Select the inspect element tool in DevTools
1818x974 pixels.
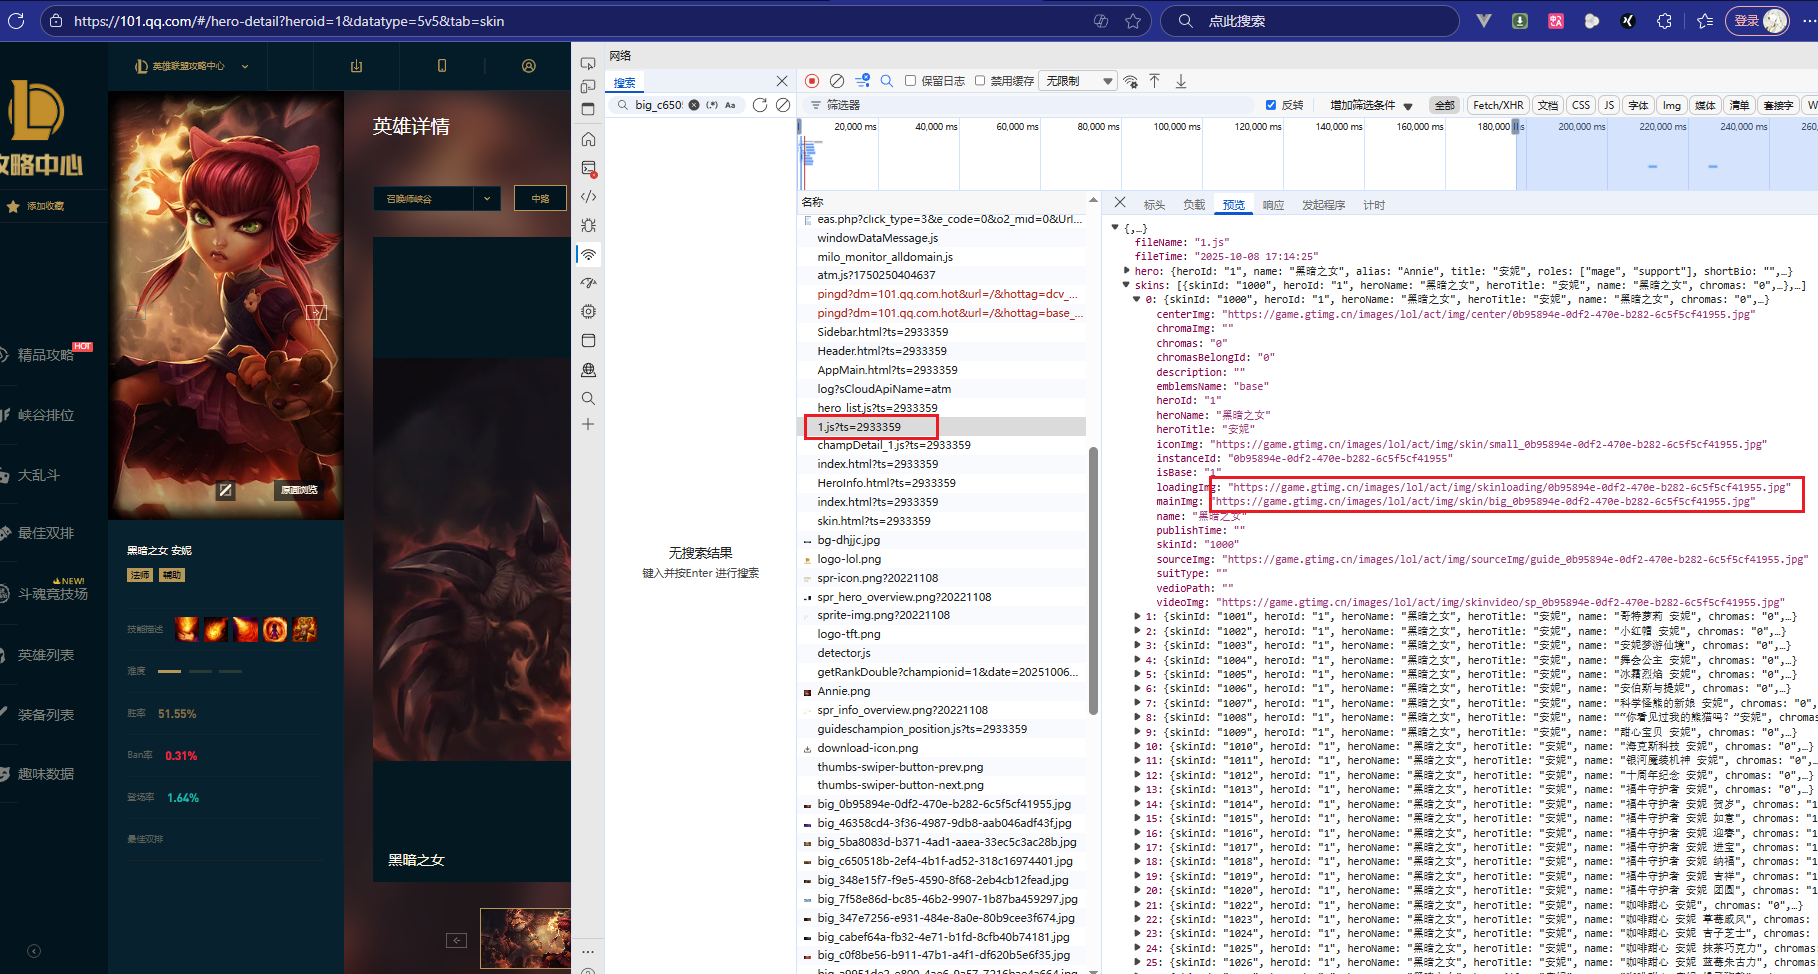pyautogui.click(x=588, y=63)
